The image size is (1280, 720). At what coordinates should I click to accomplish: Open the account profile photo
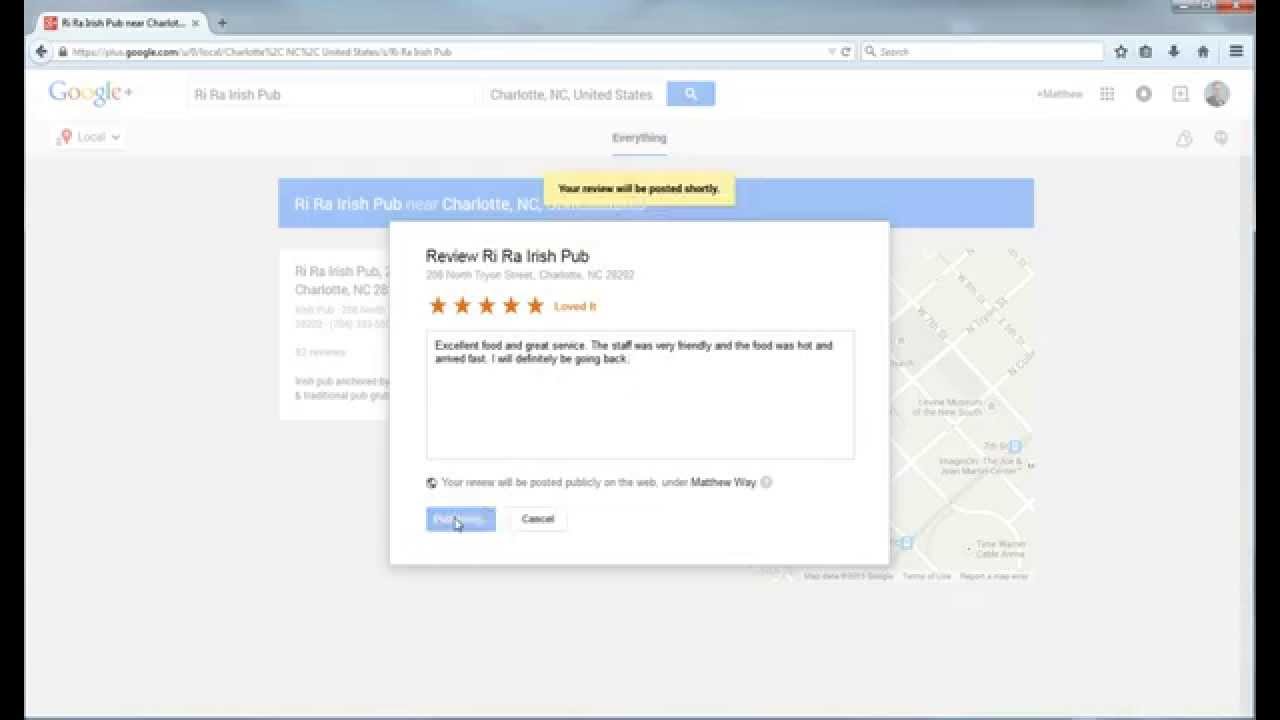coord(1217,94)
